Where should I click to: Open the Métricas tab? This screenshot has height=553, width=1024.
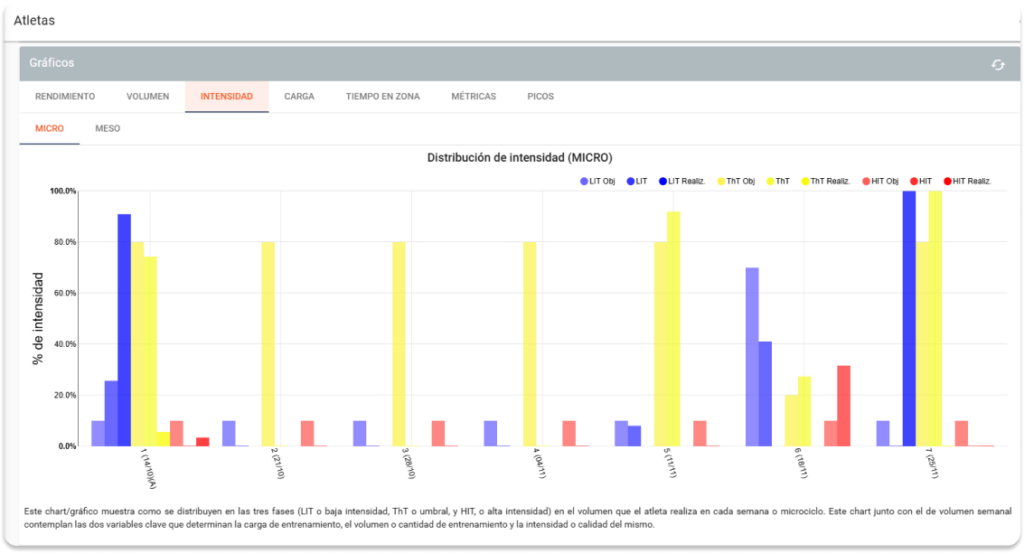(473, 97)
